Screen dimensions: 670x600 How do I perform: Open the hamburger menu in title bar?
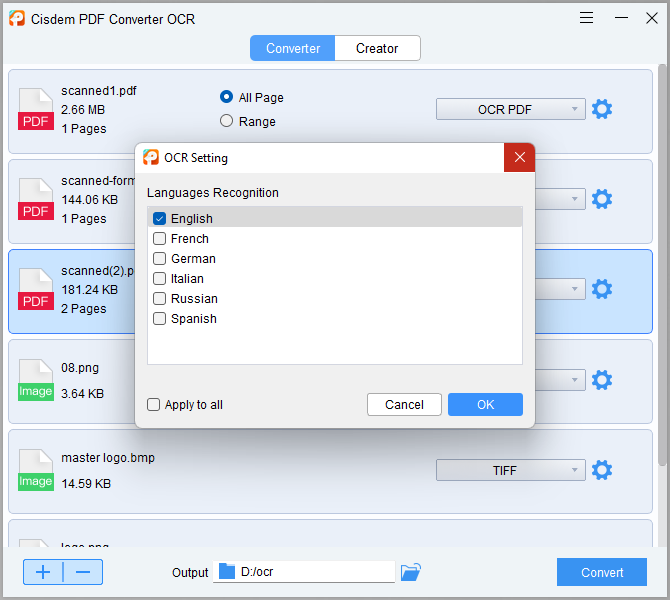587,17
